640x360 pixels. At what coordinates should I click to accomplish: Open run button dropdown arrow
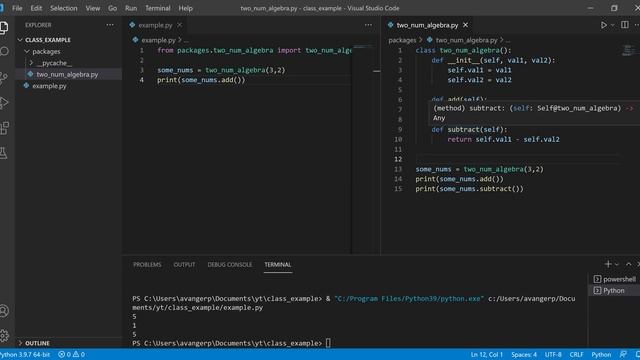[x=612, y=25]
